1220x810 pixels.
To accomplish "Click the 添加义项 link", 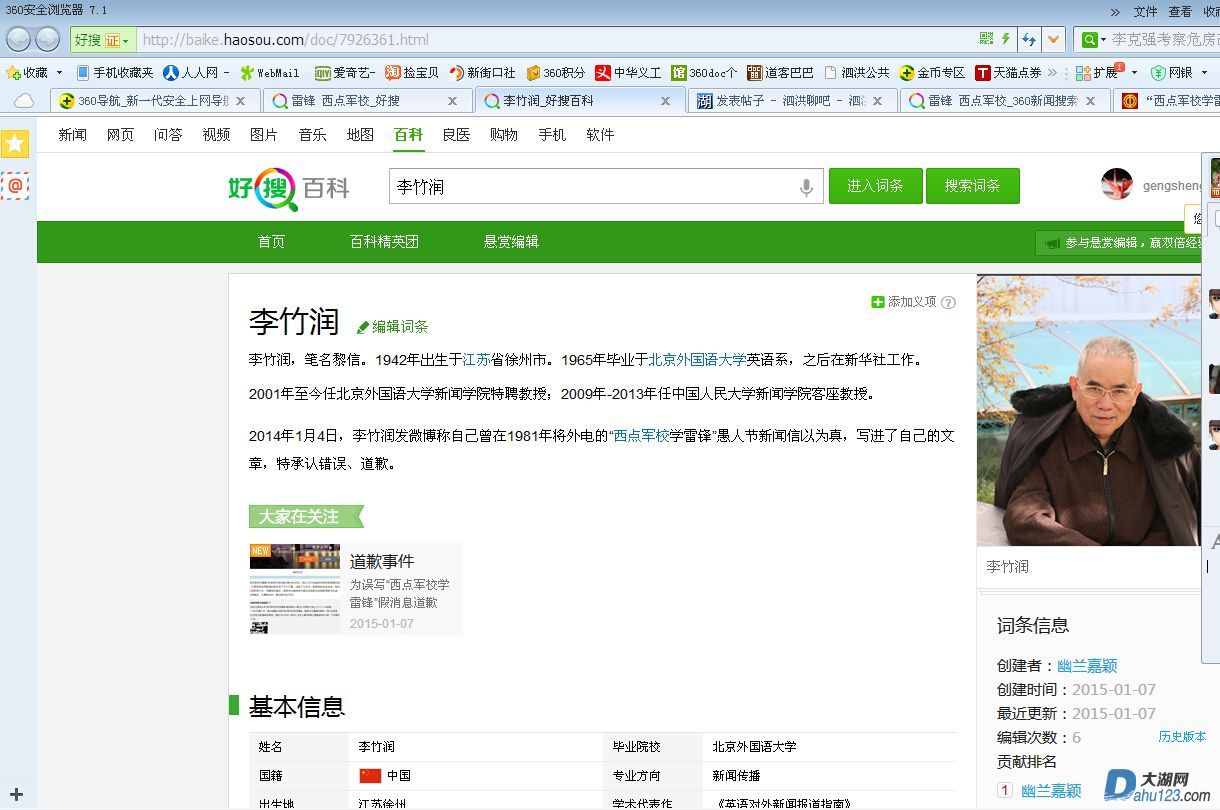I will (904, 302).
